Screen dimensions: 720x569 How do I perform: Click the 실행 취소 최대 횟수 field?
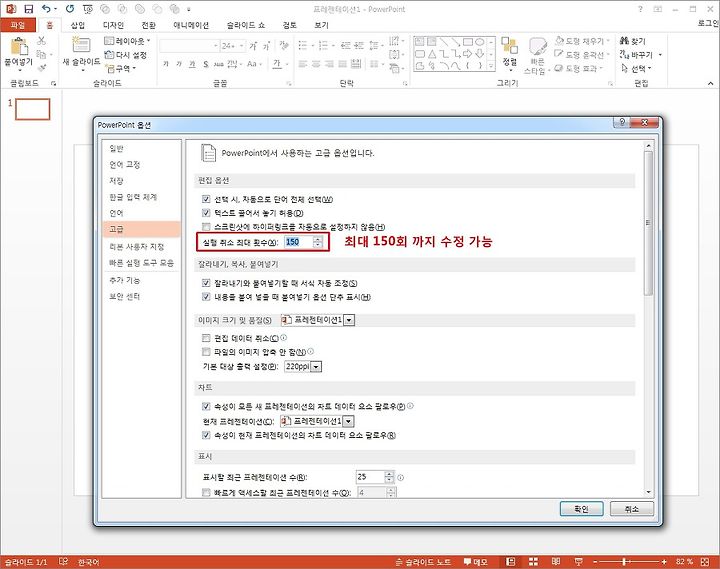(x=299, y=242)
